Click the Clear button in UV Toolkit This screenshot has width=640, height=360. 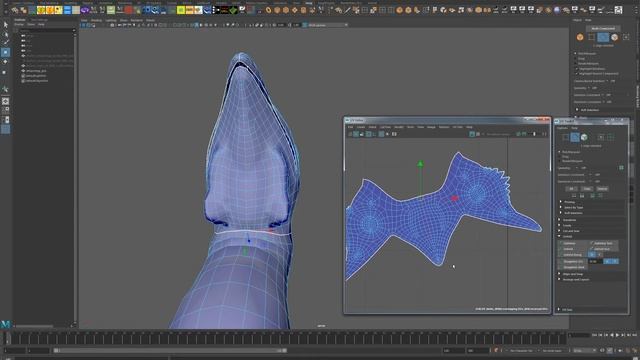(587, 189)
